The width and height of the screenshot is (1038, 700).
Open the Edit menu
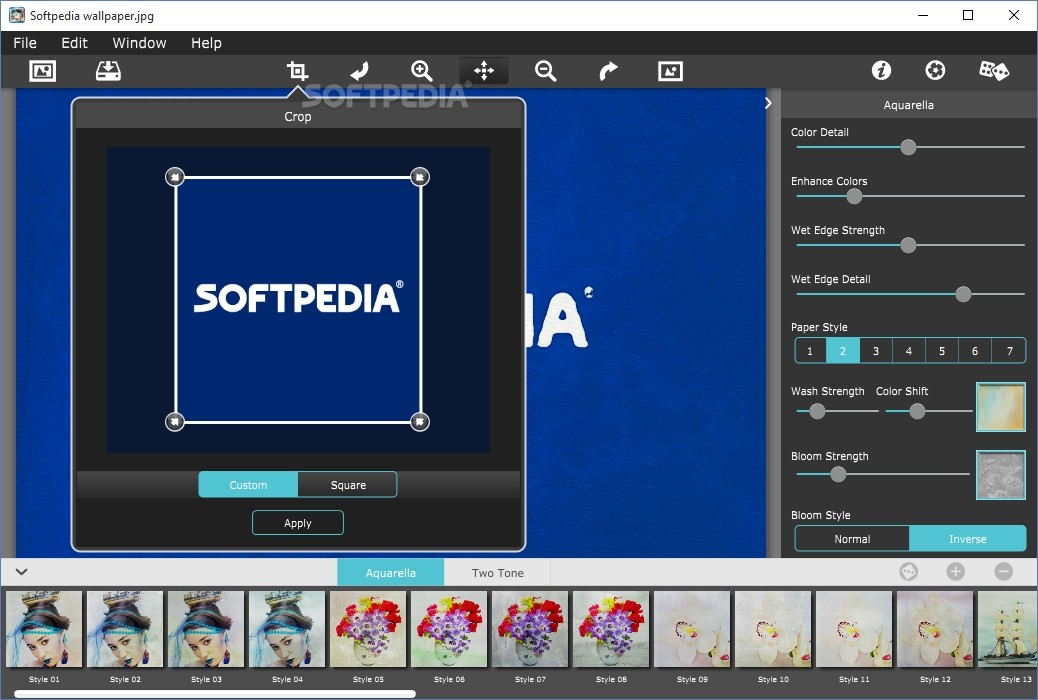tap(74, 43)
